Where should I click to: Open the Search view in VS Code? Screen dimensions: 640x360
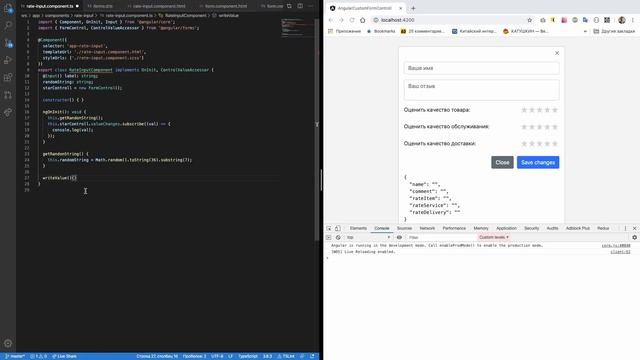8,25
